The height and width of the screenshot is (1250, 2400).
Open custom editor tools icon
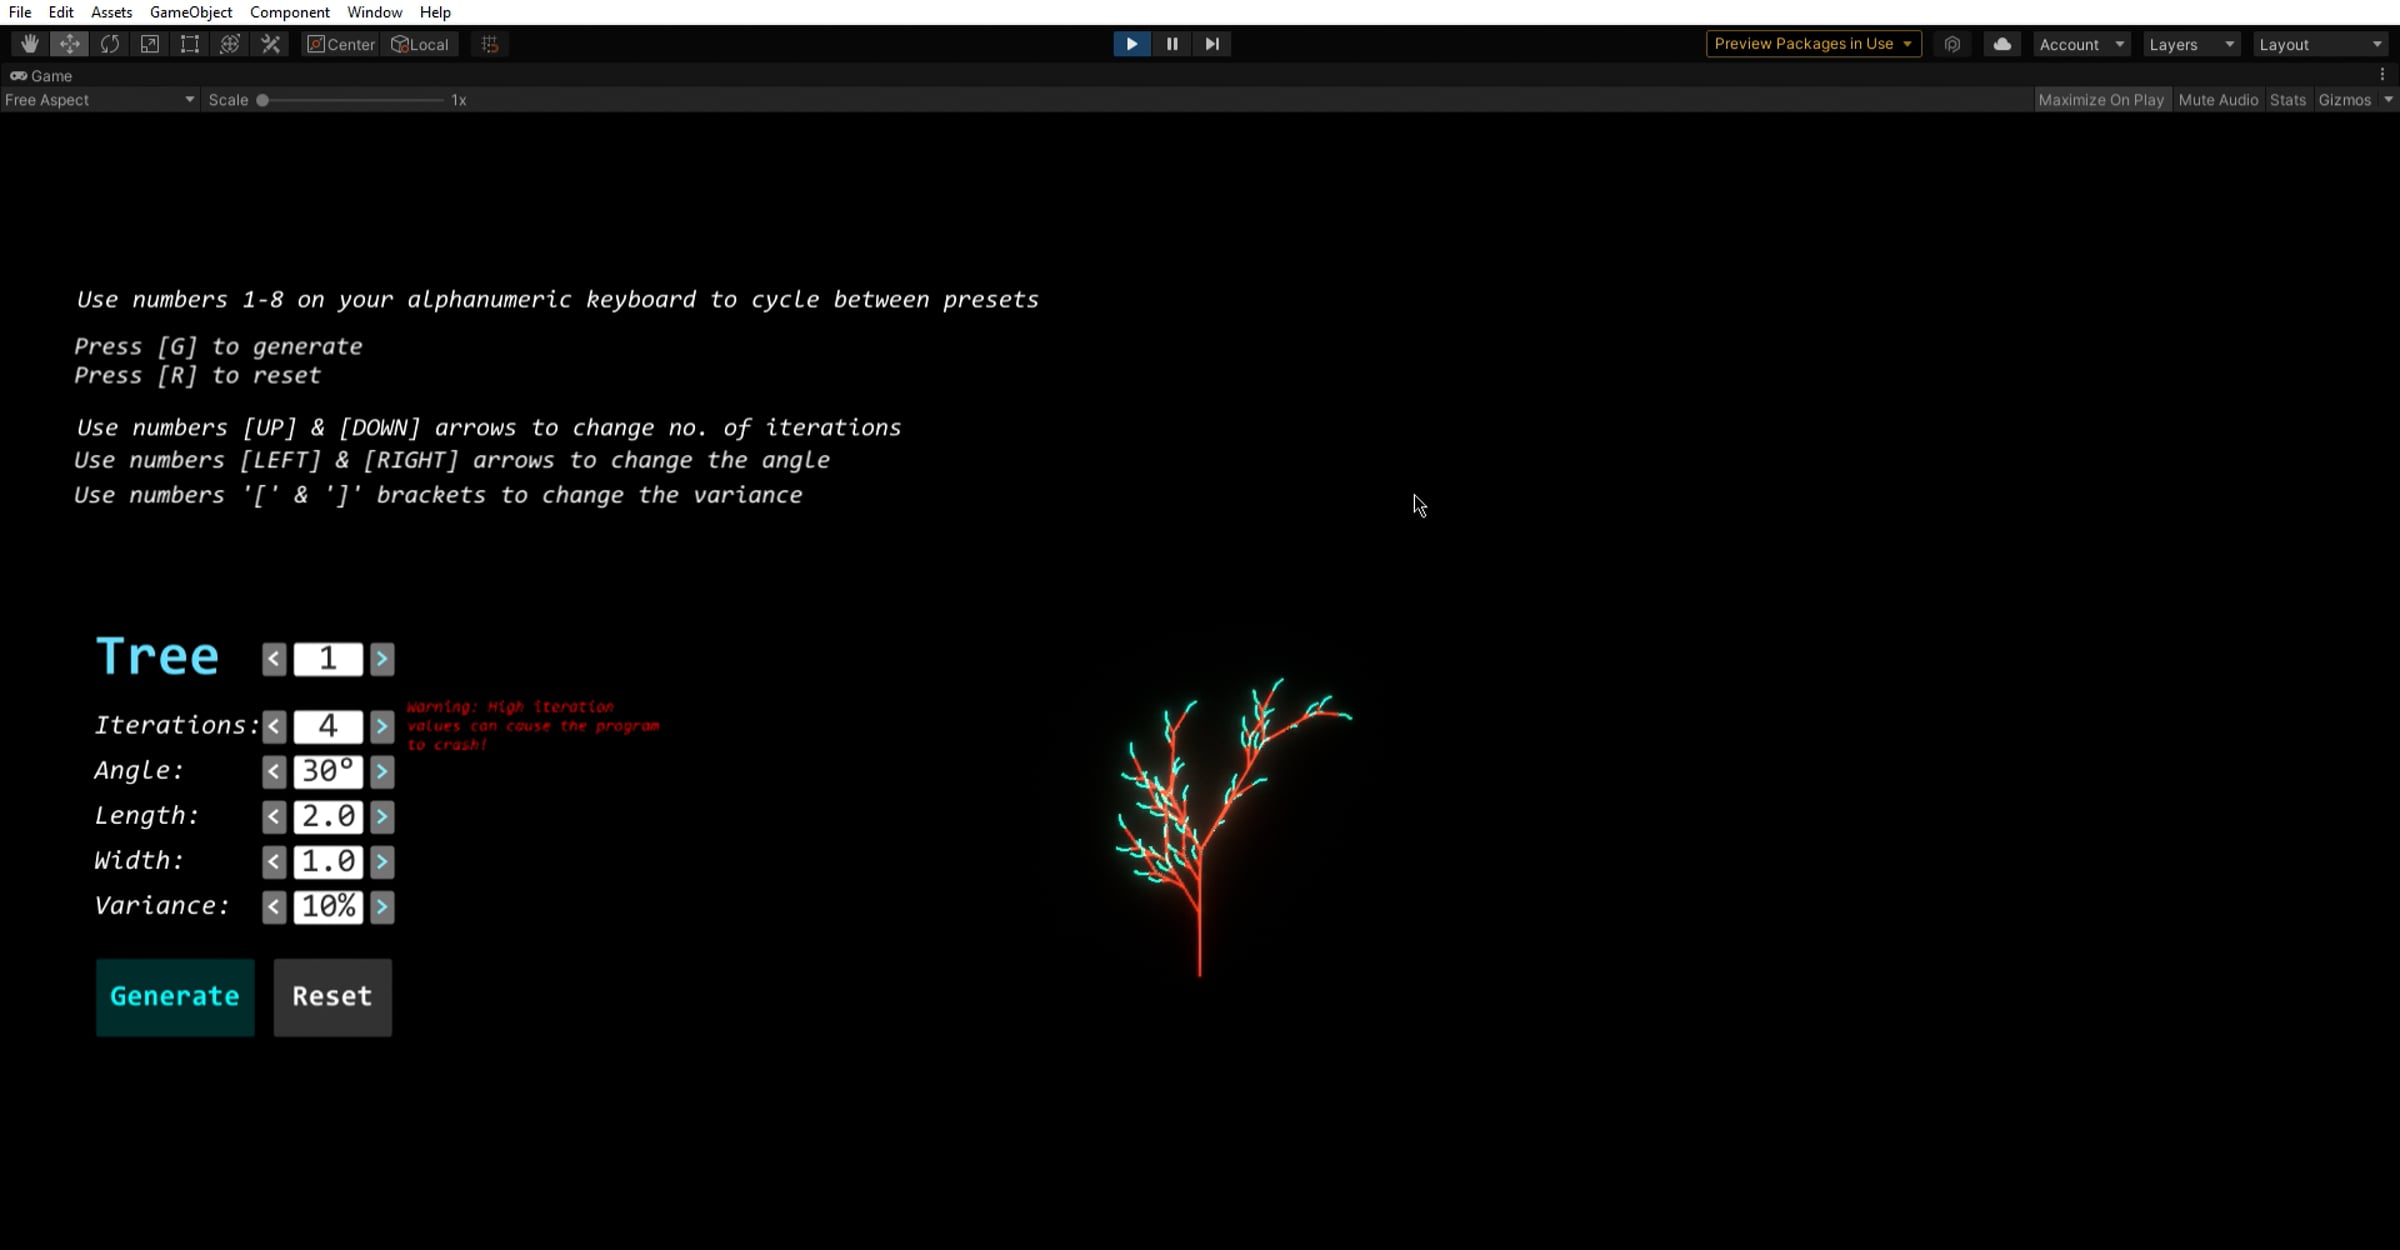270,44
